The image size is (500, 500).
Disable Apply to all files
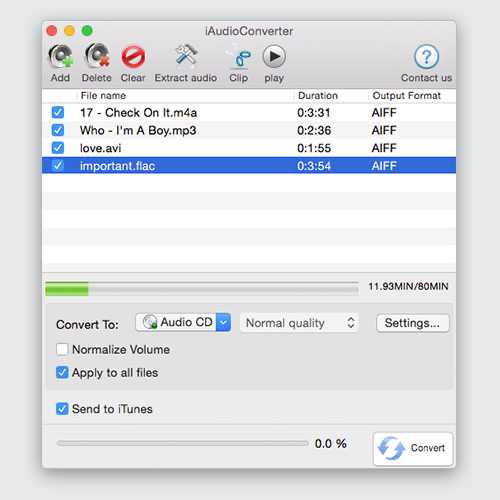click(x=62, y=372)
